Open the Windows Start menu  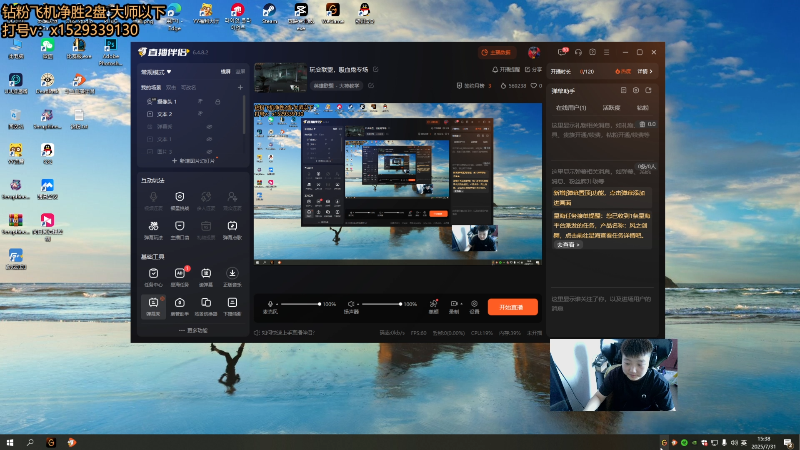[9, 442]
